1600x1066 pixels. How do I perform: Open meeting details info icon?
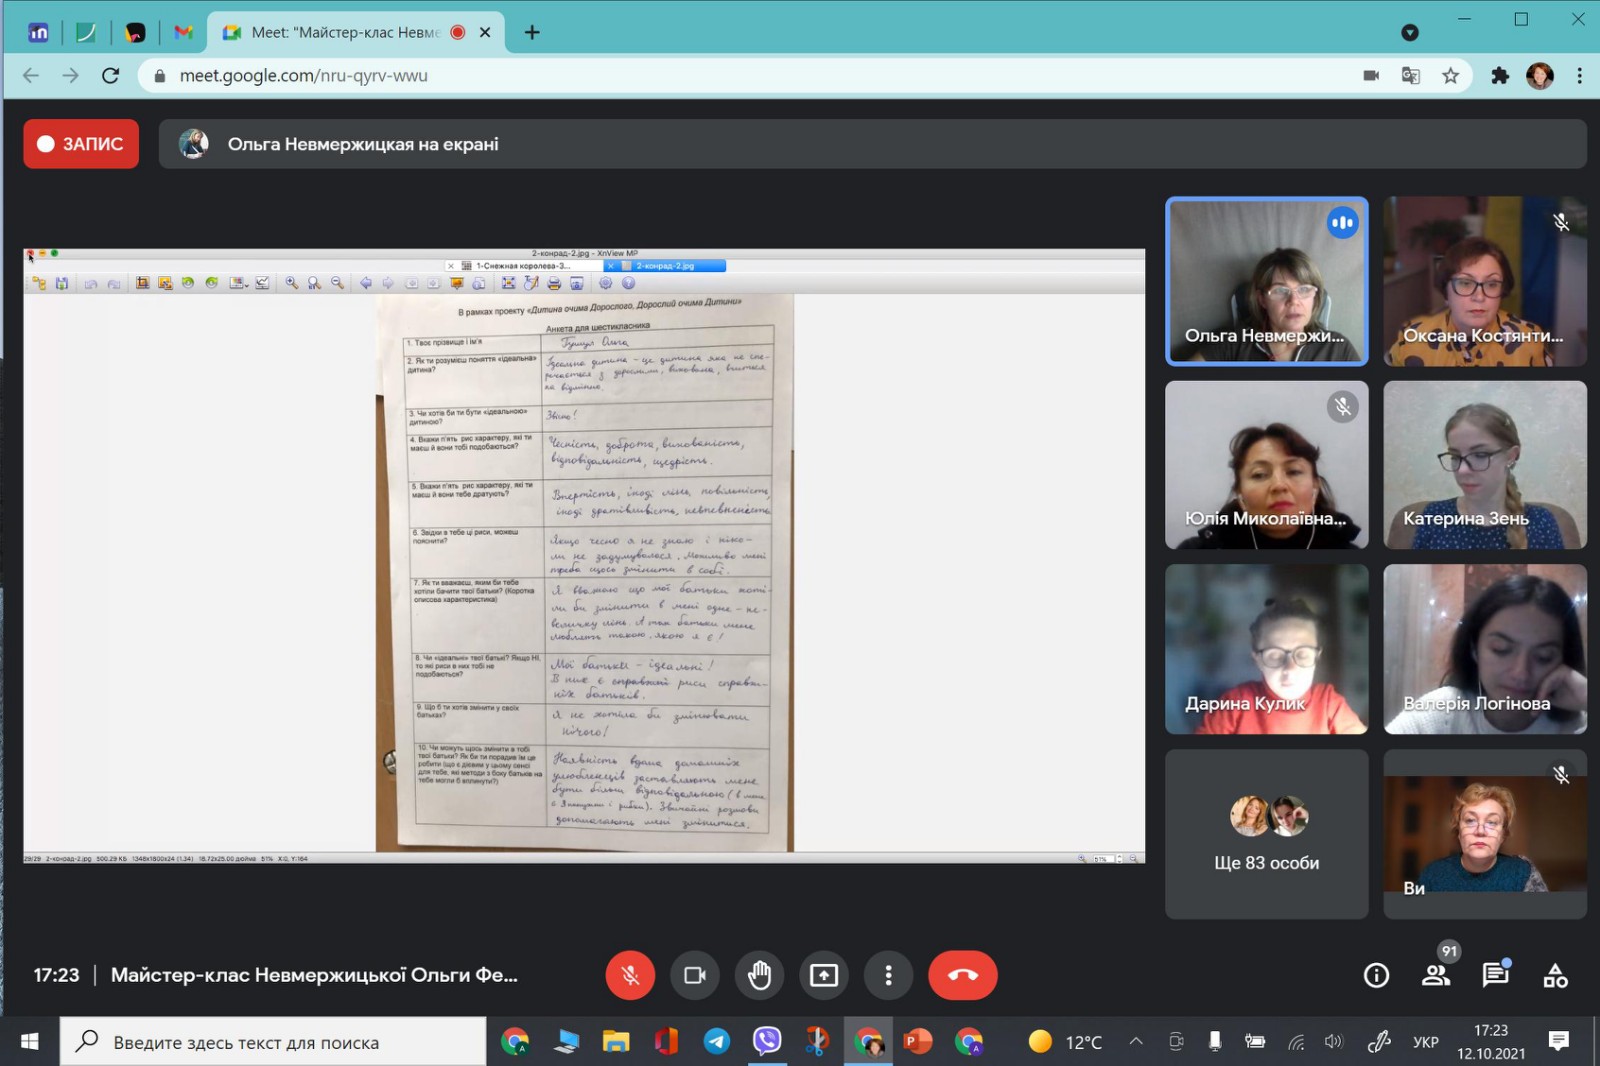click(1376, 975)
